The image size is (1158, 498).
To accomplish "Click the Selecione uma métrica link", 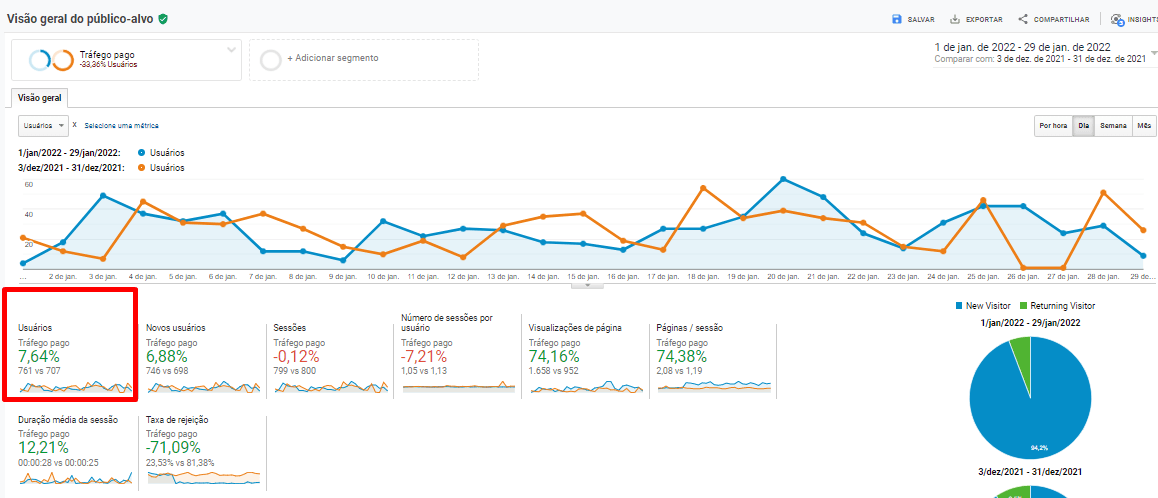I will click(x=121, y=126).
